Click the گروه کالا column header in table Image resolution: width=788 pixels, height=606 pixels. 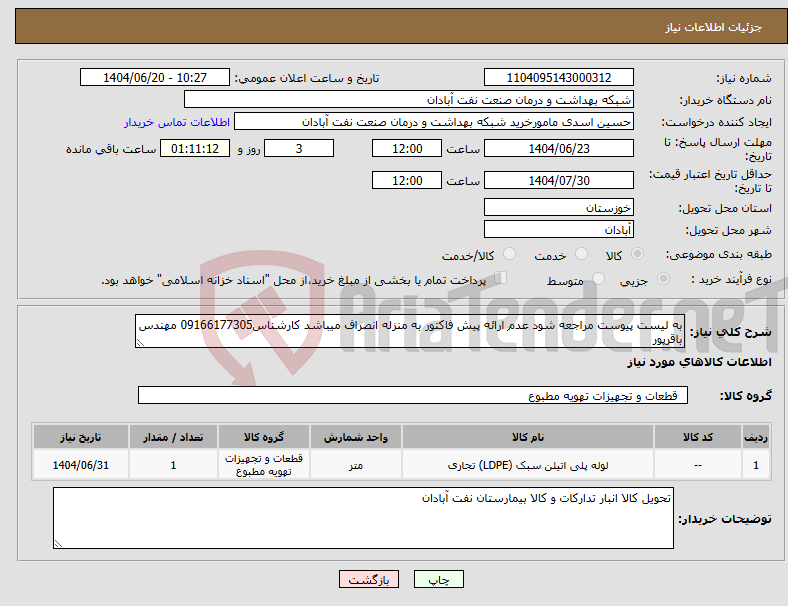coord(263,437)
